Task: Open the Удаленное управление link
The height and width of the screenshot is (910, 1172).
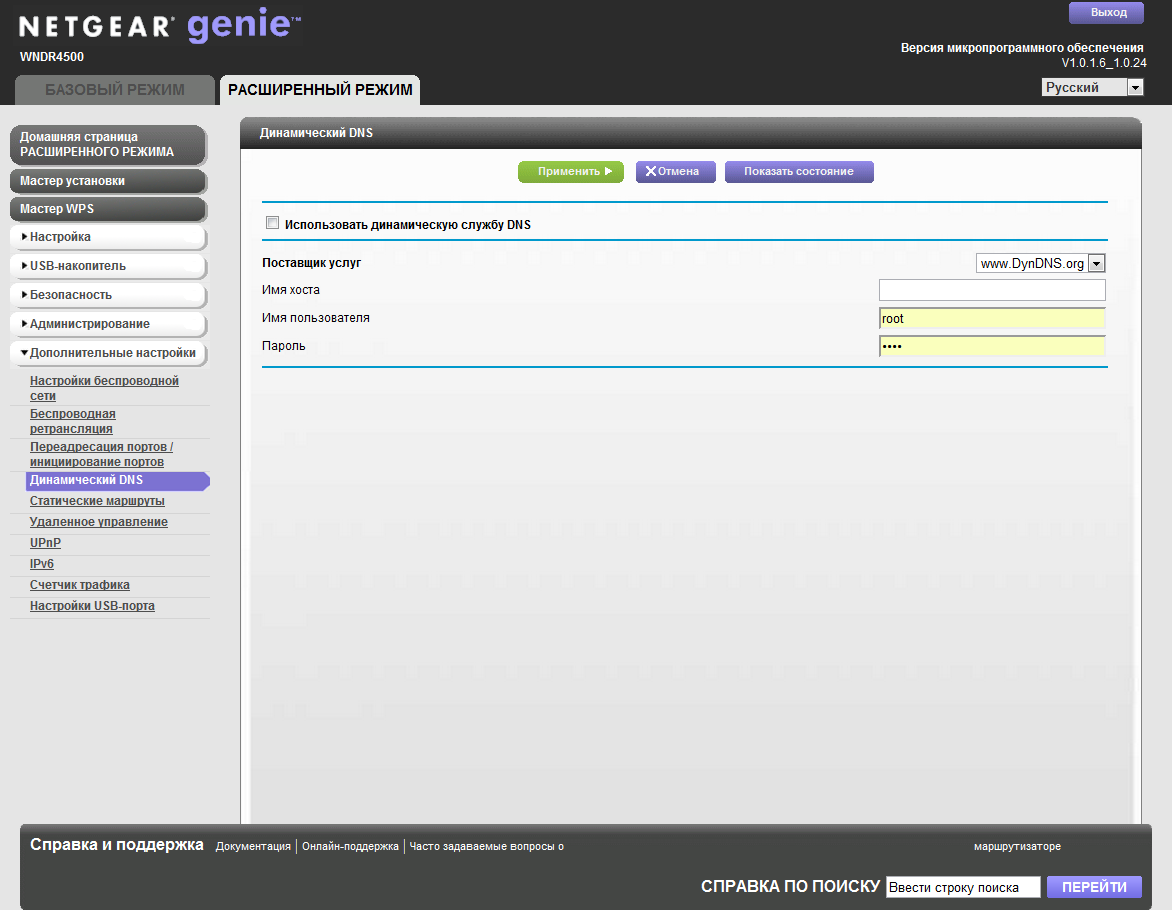Action: 98,522
